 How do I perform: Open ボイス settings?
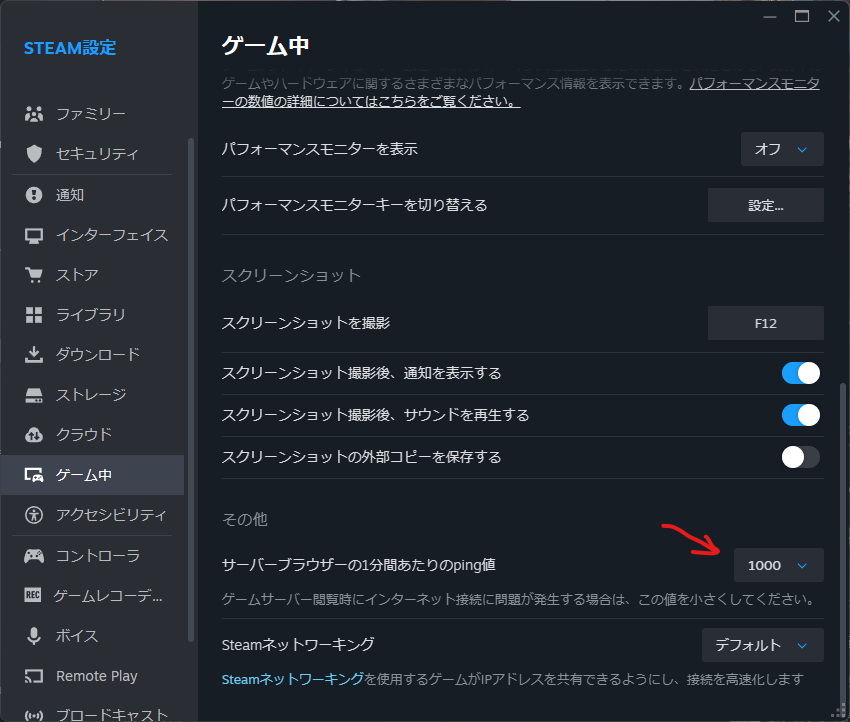pyautogui.click(x=92, y=636)
